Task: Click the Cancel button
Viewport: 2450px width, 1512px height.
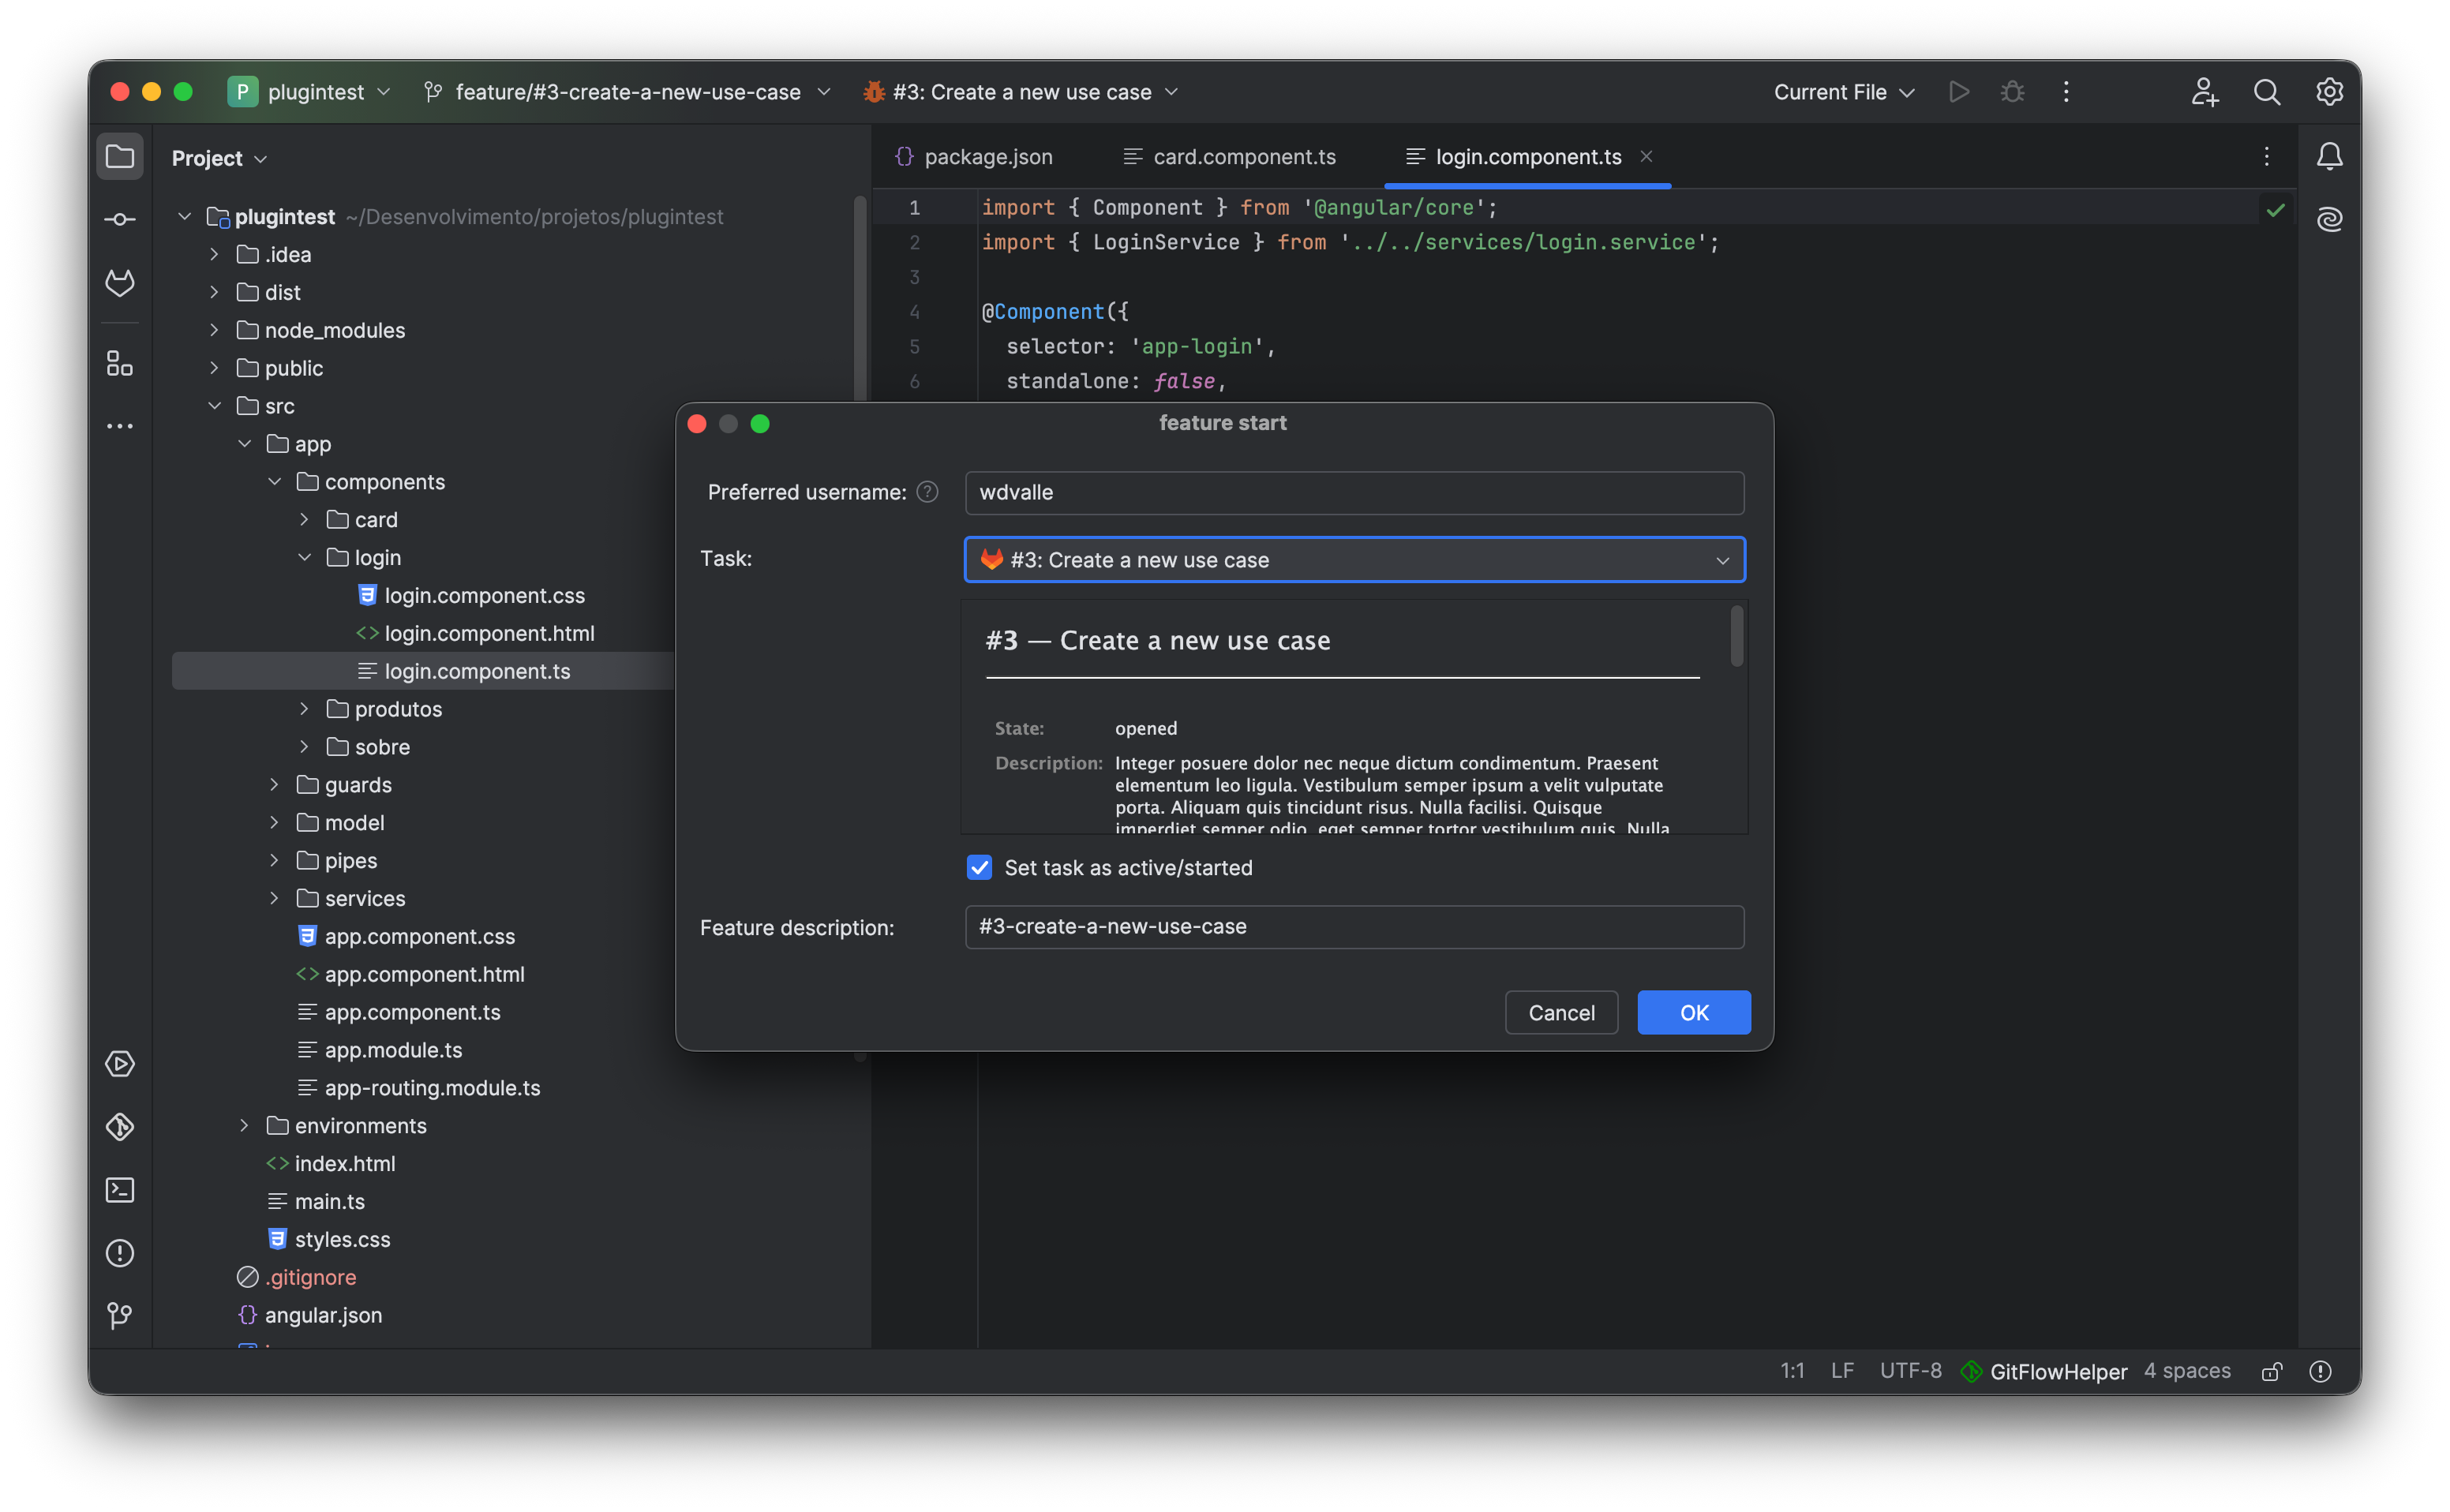Action: click(x=1561, y=1012)
